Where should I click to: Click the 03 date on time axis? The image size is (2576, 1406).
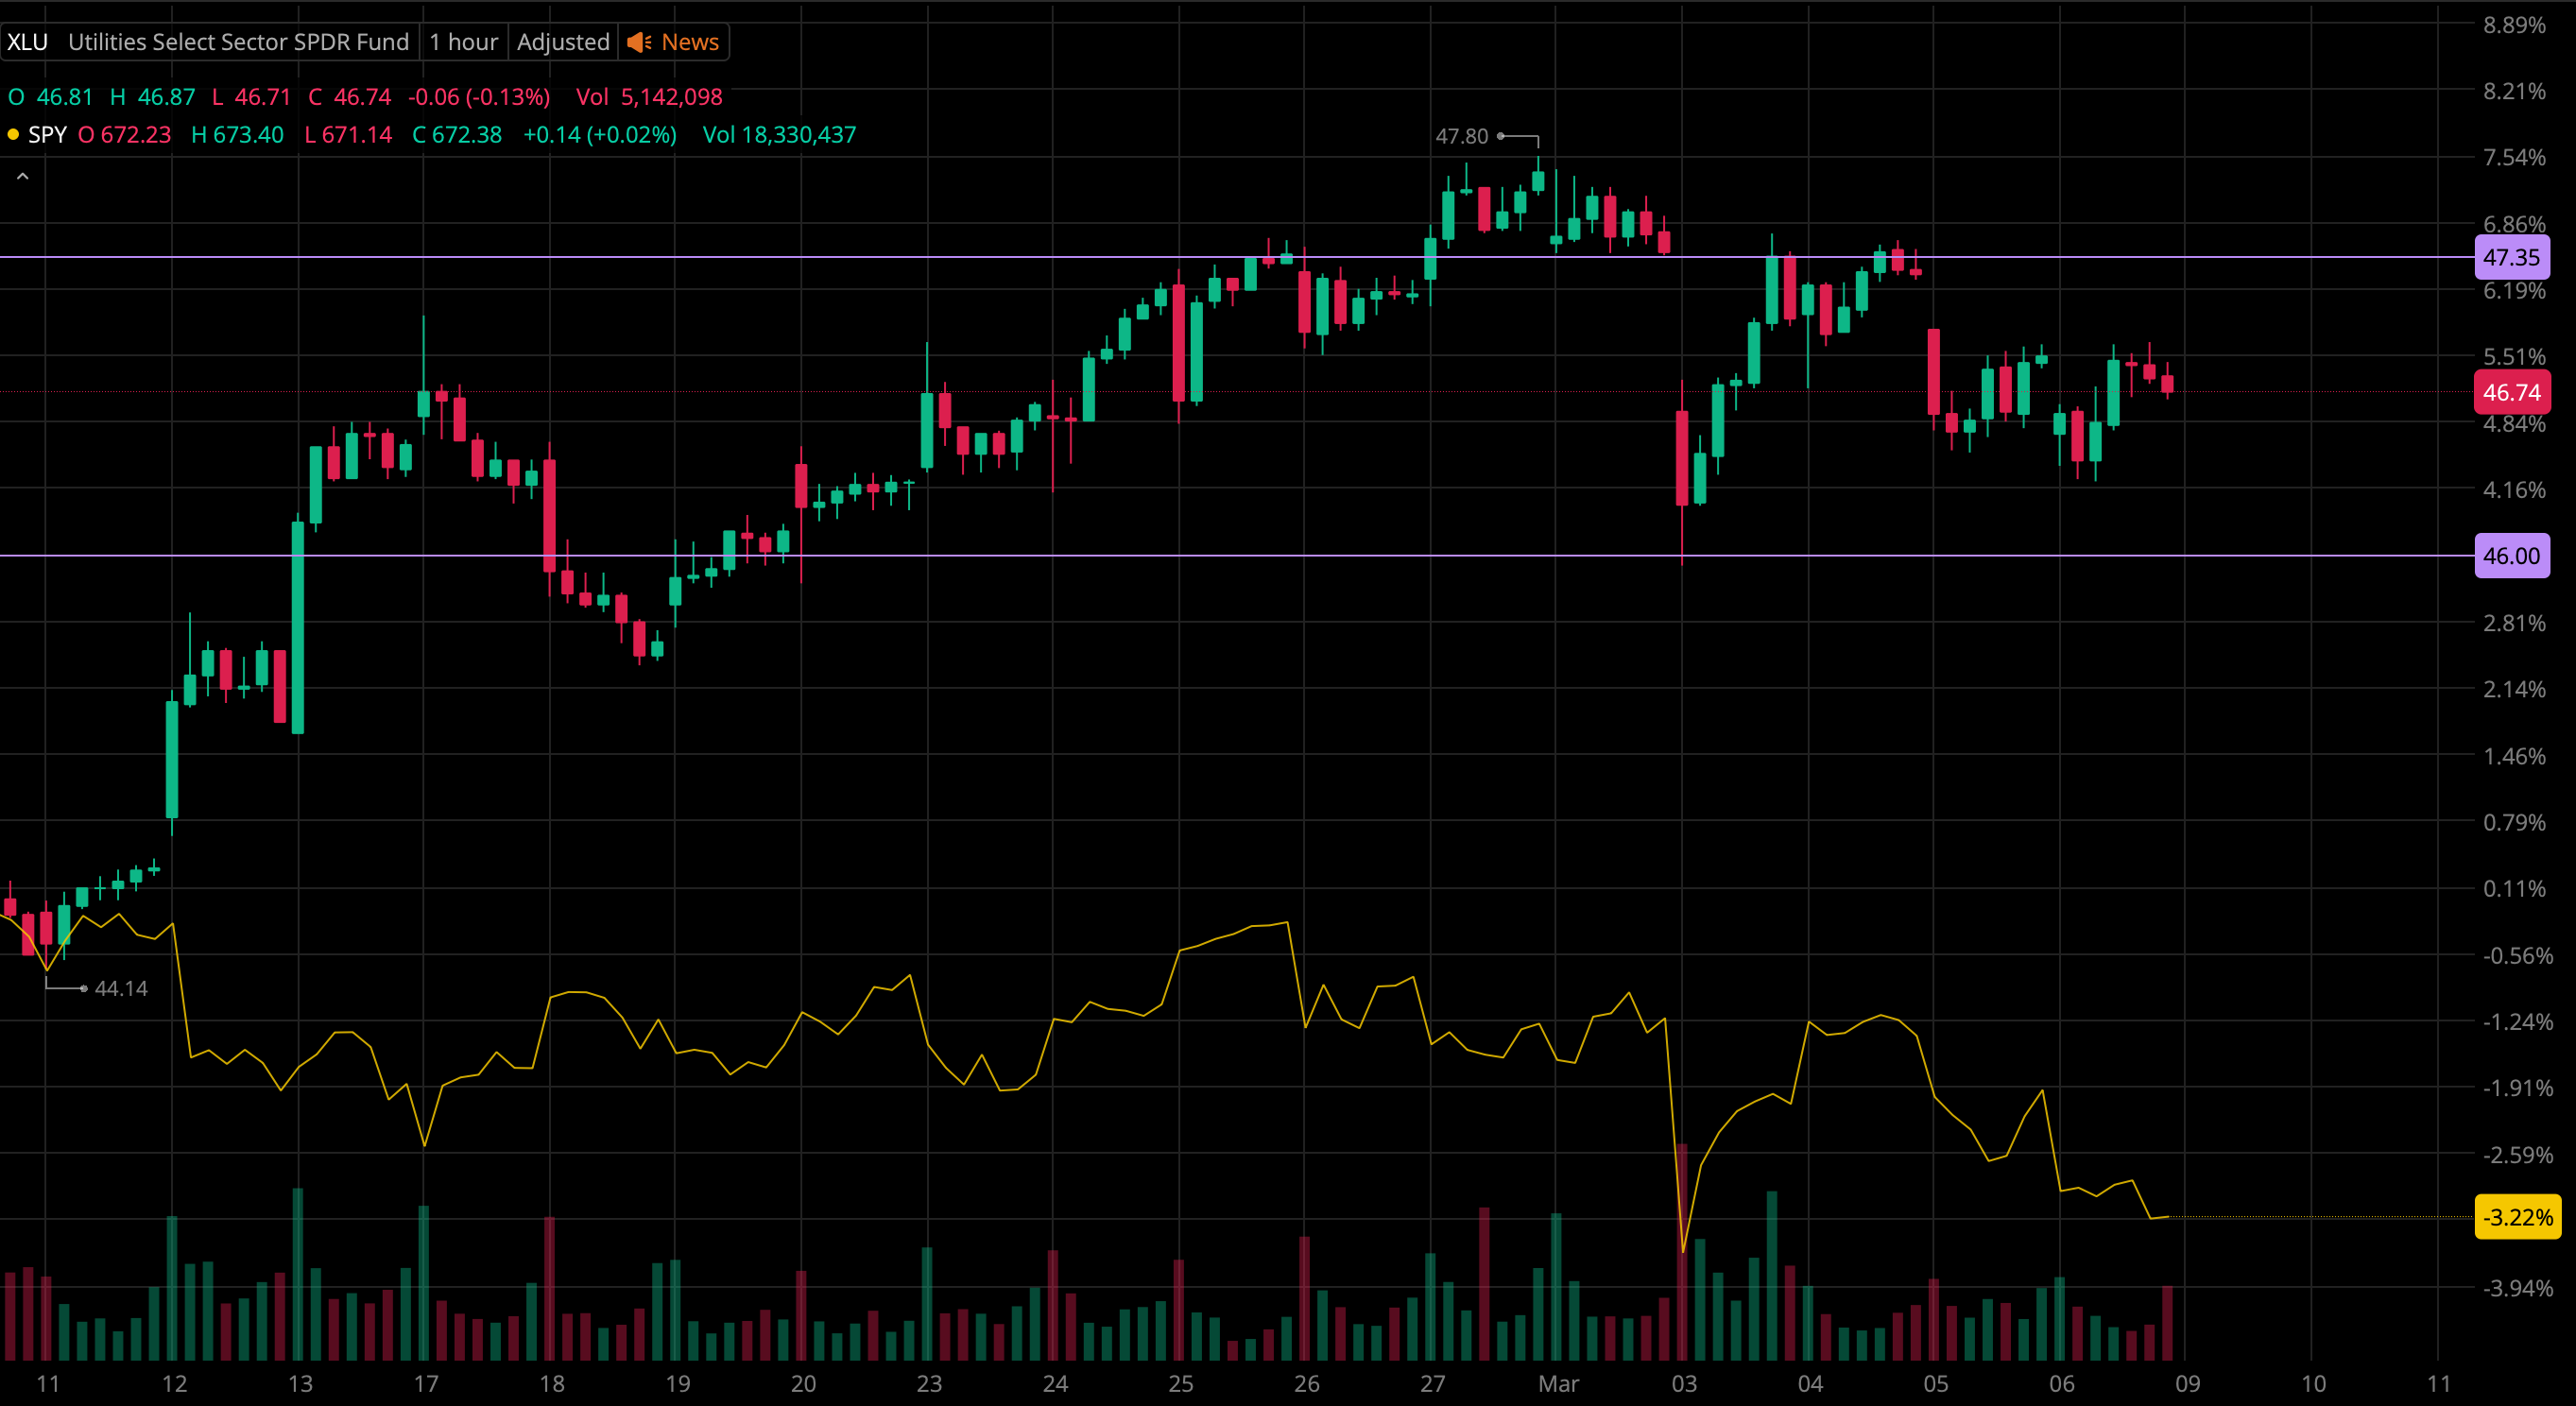[1684, 1384]
